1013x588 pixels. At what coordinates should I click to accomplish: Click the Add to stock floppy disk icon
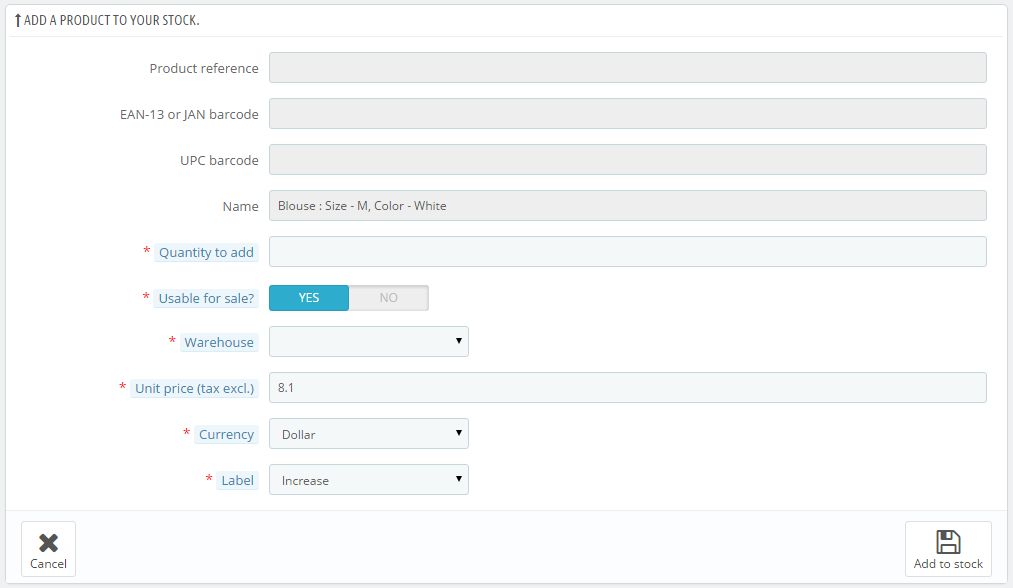(948, 541)
